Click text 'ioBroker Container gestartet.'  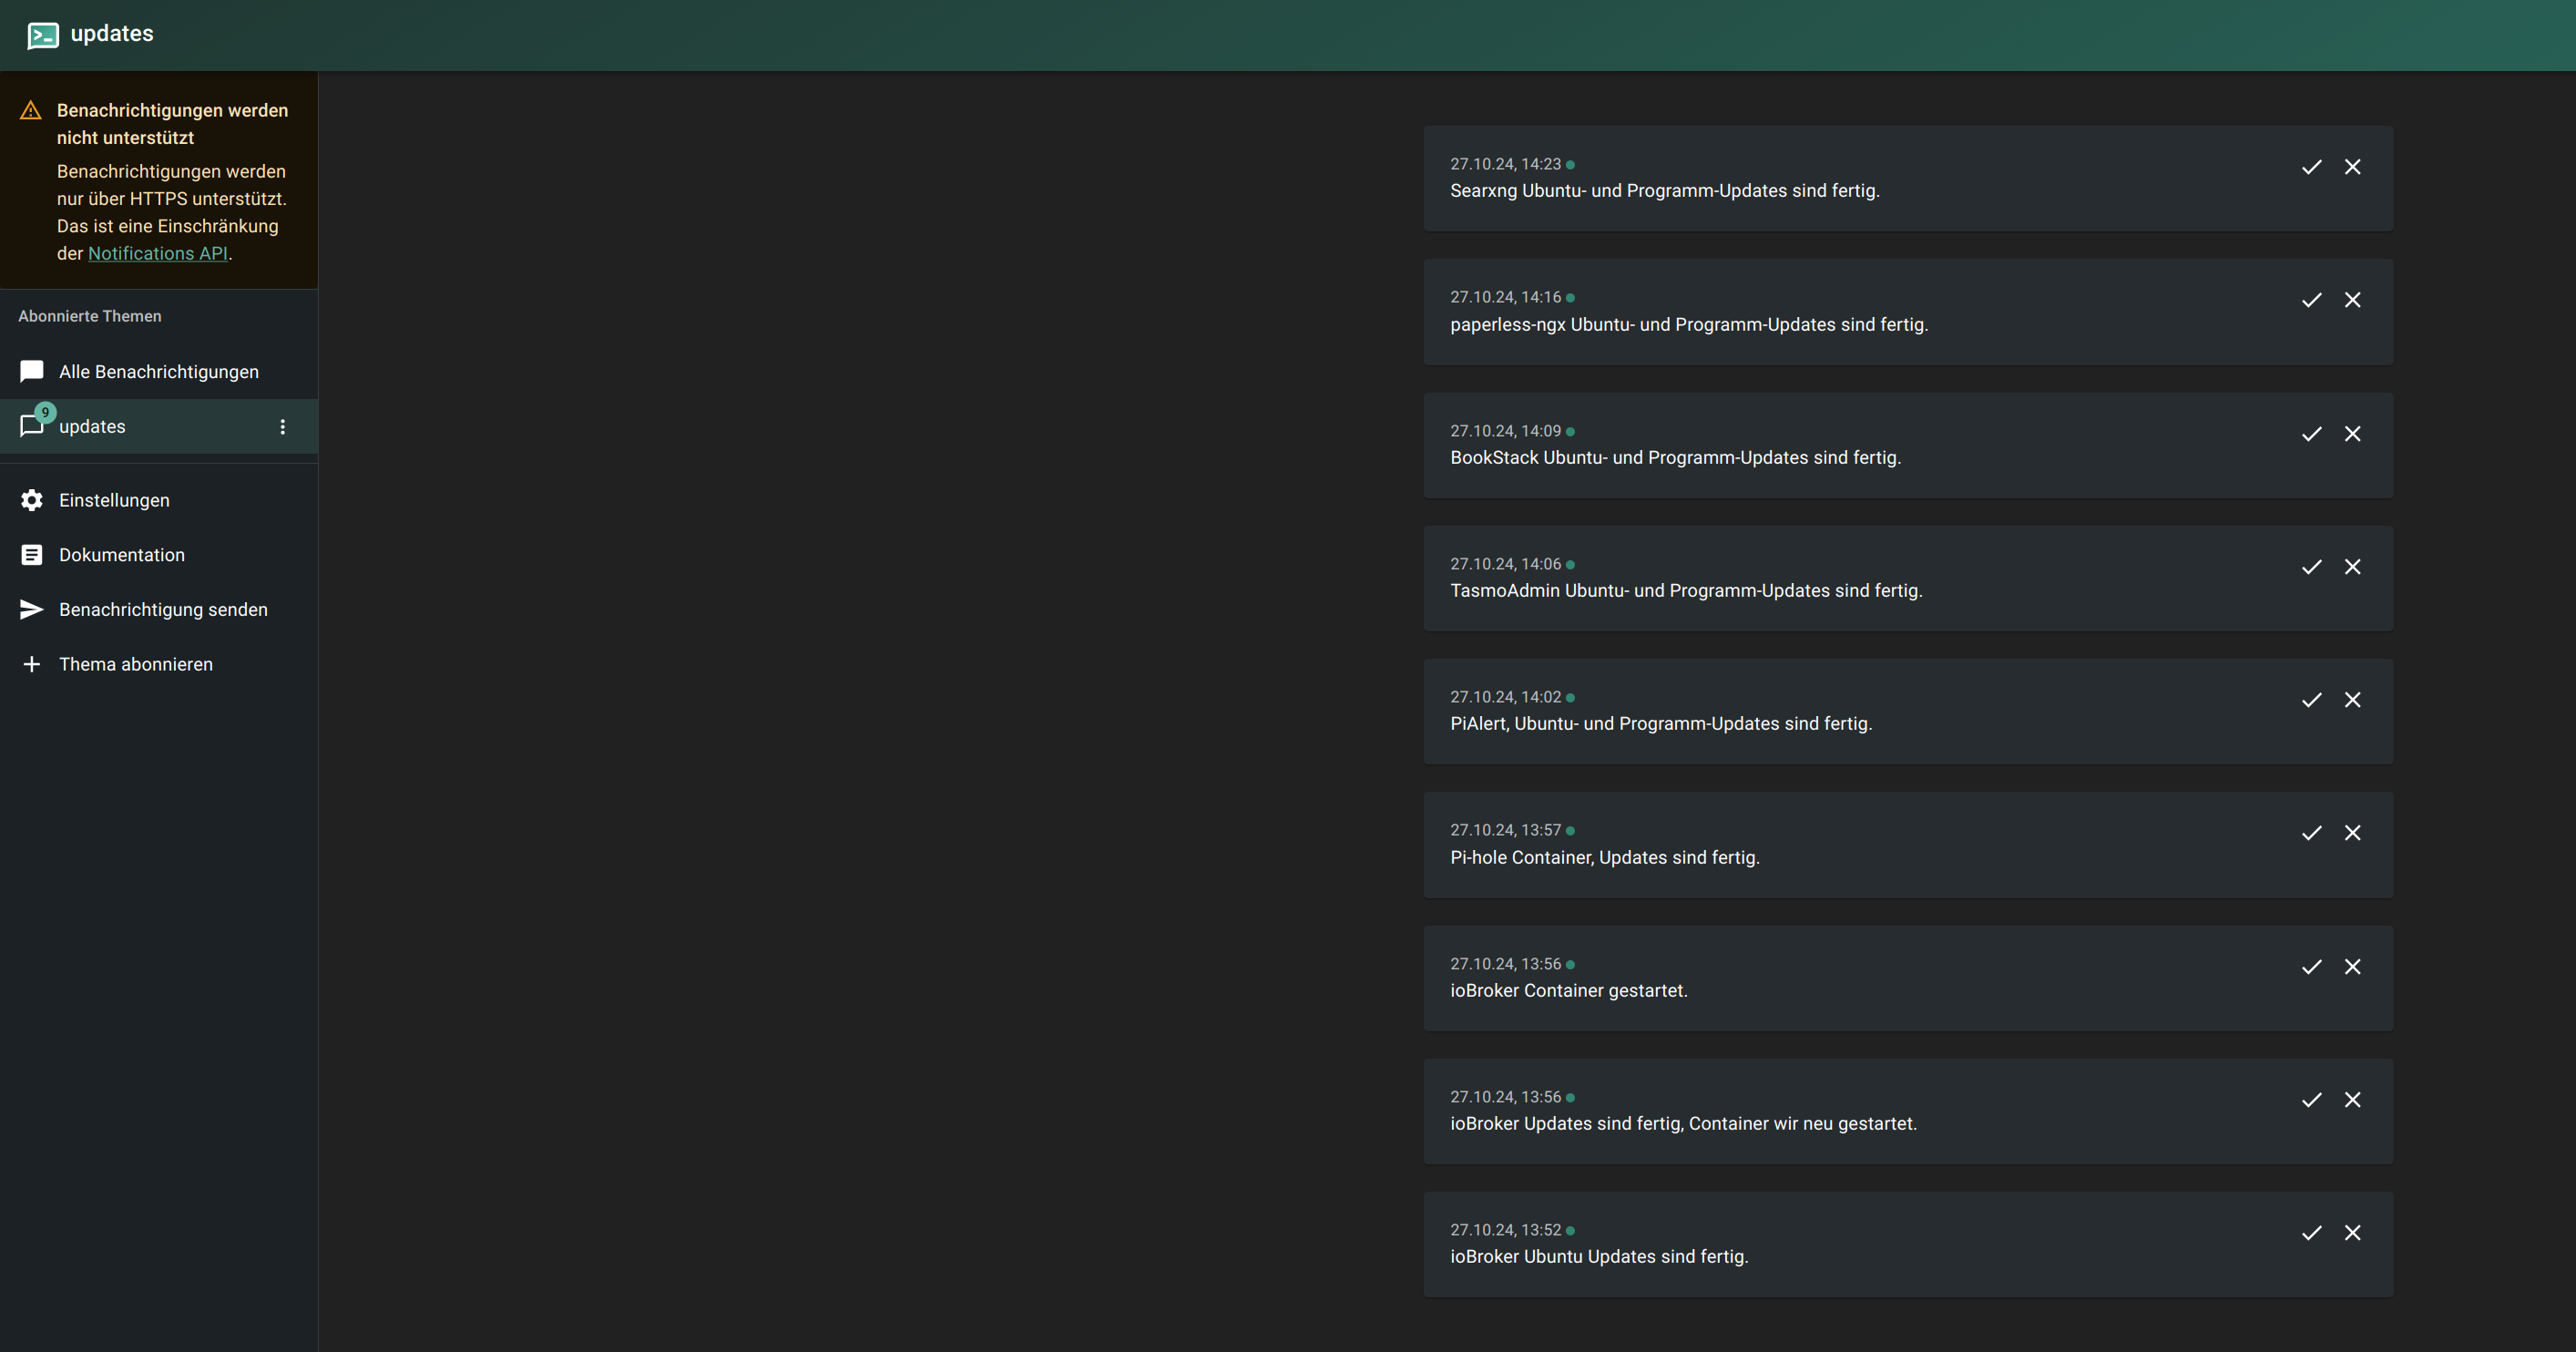[1569, 991]
